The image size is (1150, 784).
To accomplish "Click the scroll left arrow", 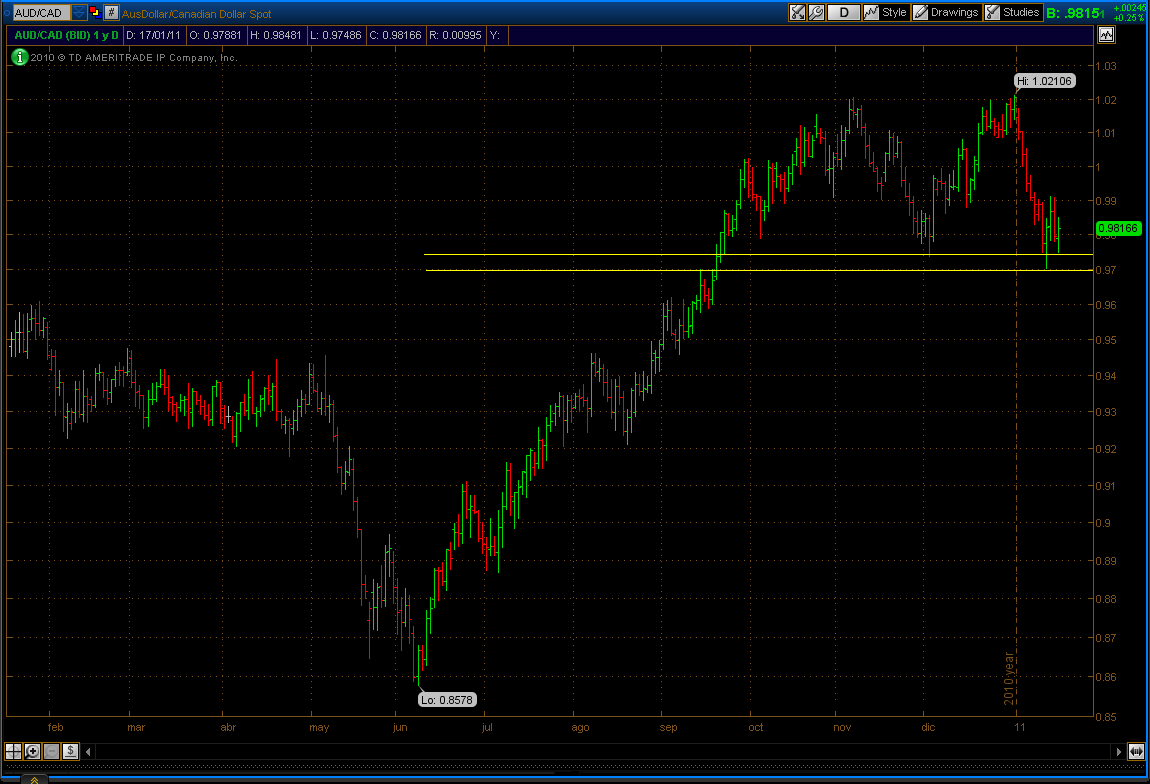I will (89, 752).
